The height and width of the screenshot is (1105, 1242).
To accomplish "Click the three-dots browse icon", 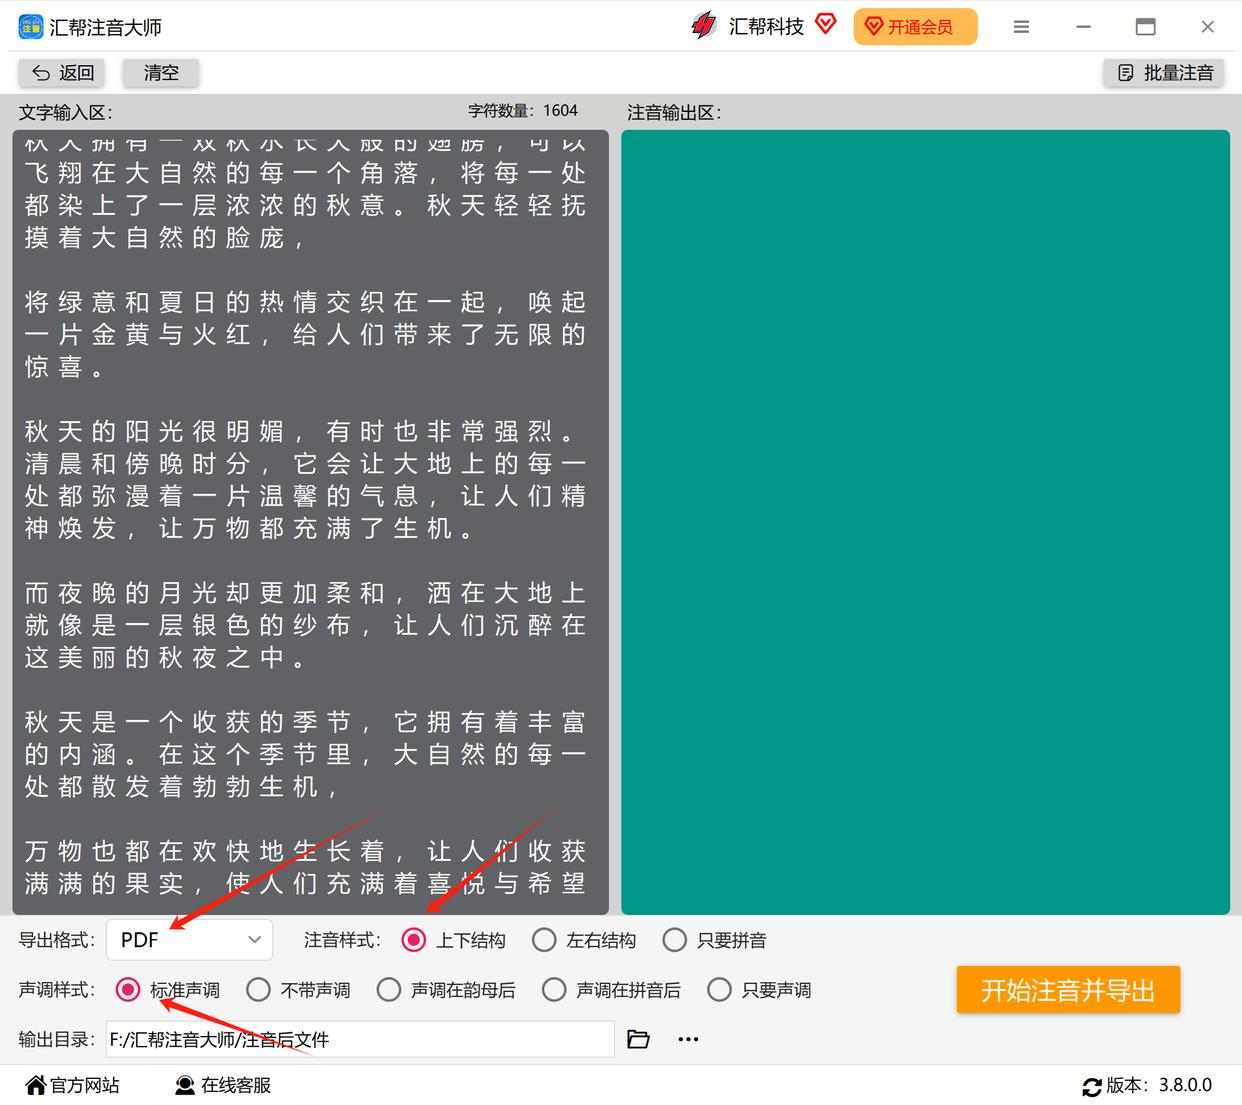I will pyautogui.click(x=688, y=1040).
